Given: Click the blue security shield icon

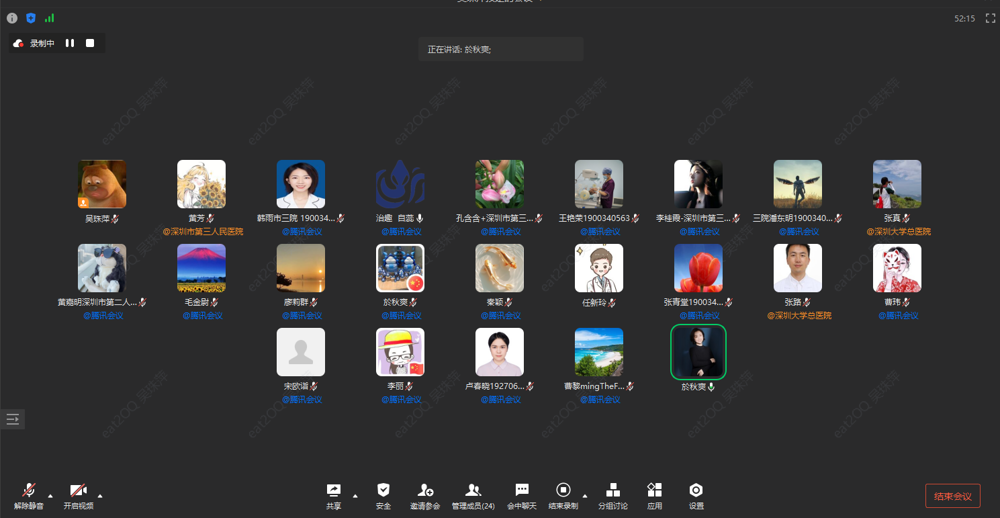Looking at the screenshot, I should click(30, 18).
